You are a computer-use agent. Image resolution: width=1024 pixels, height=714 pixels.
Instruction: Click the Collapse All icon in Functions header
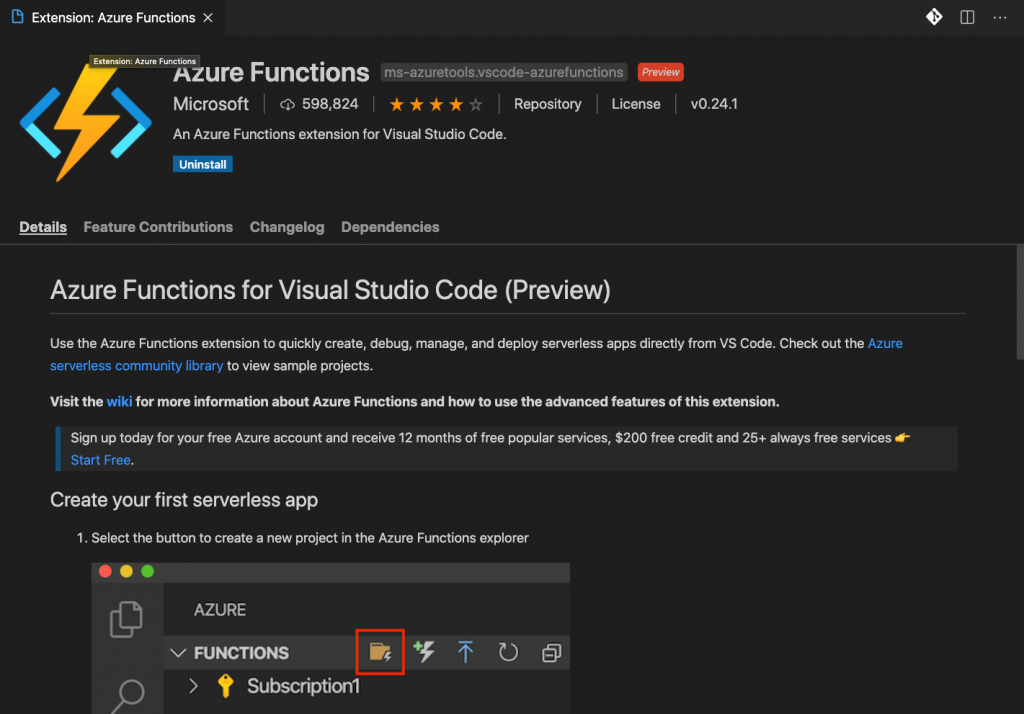(551, 653)
